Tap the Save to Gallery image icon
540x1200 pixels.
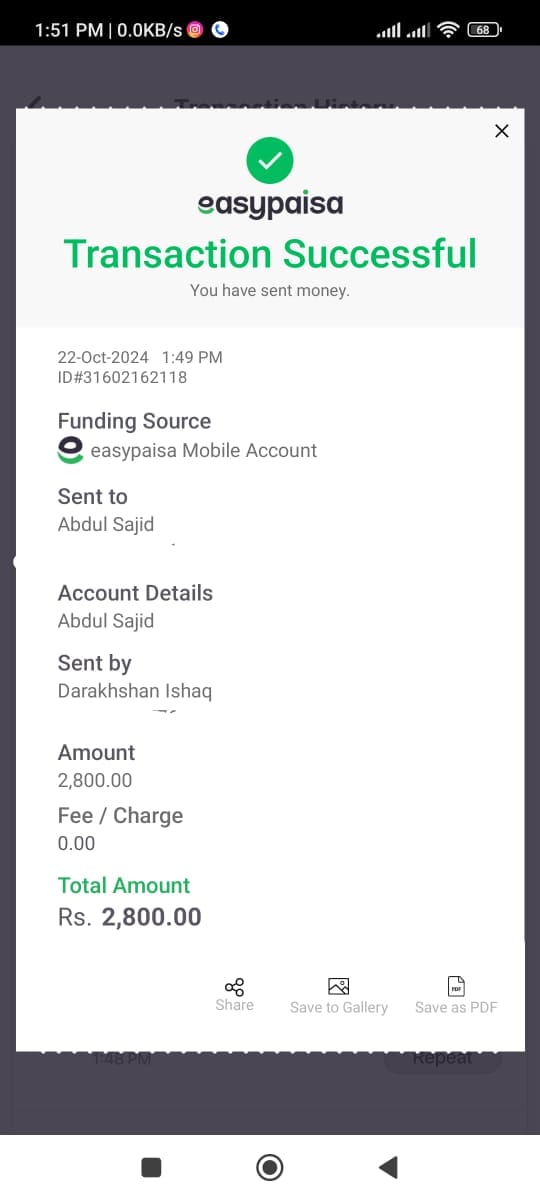338,986
